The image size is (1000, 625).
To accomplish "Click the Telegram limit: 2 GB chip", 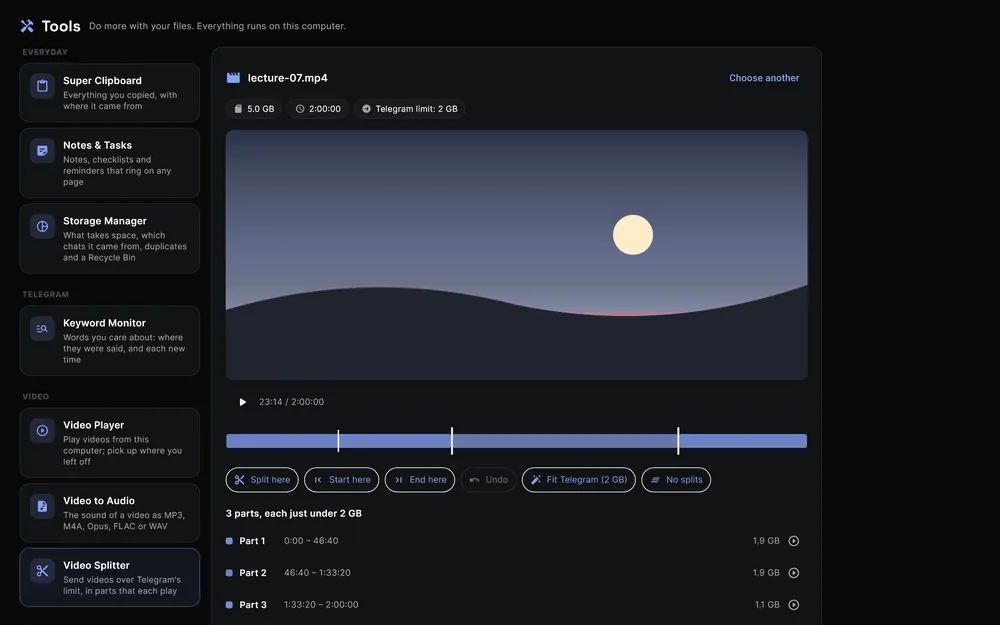I will [409, 109].
